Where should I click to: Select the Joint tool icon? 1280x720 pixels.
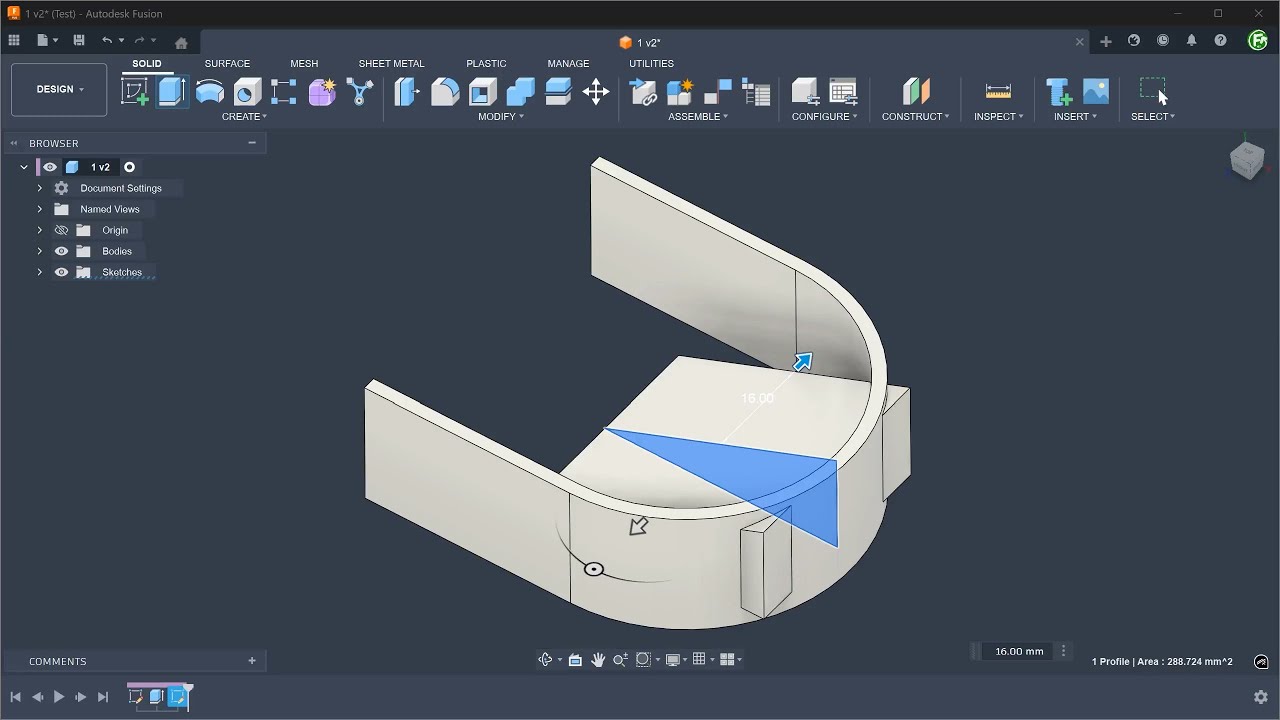click(x=718, y=92)
